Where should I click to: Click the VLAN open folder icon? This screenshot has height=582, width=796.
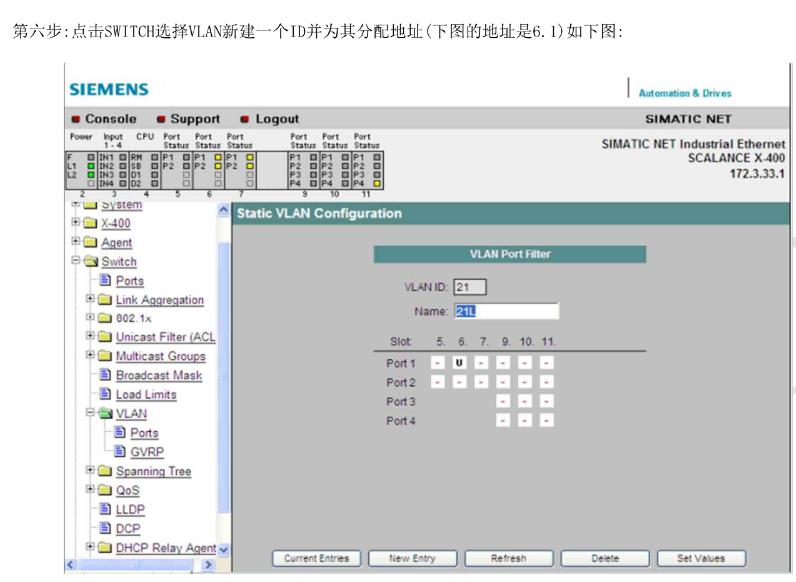point(105,413)
